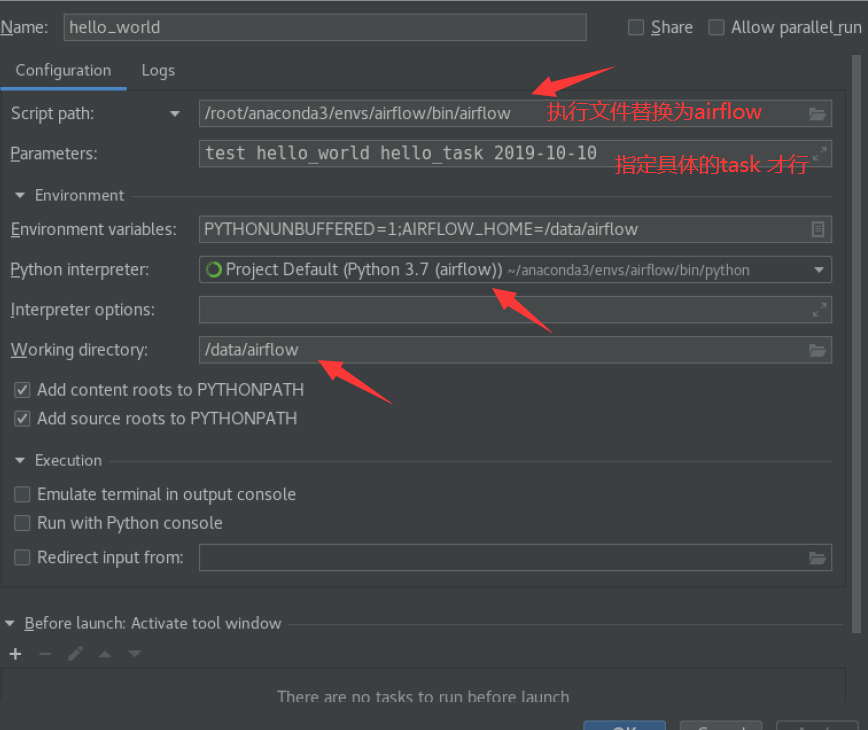Add a before launch task with plus icon
The height and width of the screenshot is (730, 868).
(16, 654)
